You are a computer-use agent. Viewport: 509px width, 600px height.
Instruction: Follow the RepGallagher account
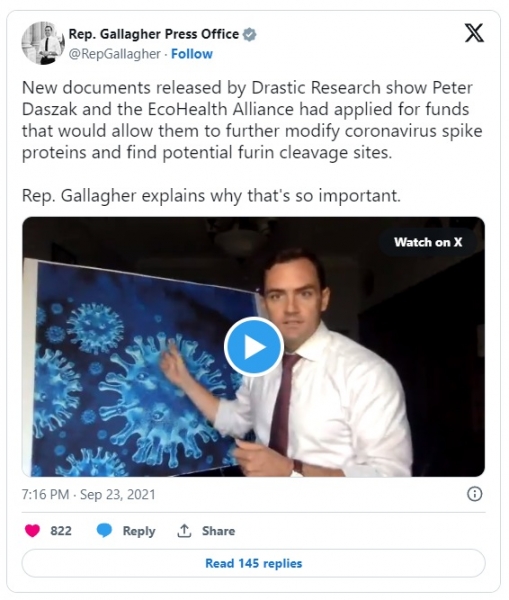[x=192, y=54]
